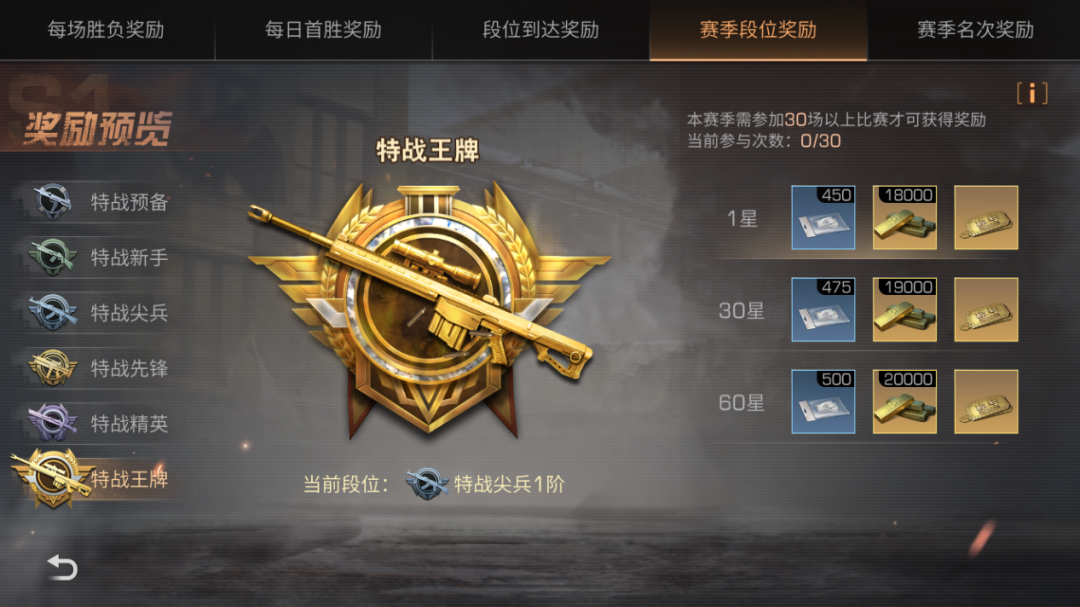
Task: Select the 475 blue item reward for 30星
Action: pyautogui.click(x=823, y=309)
